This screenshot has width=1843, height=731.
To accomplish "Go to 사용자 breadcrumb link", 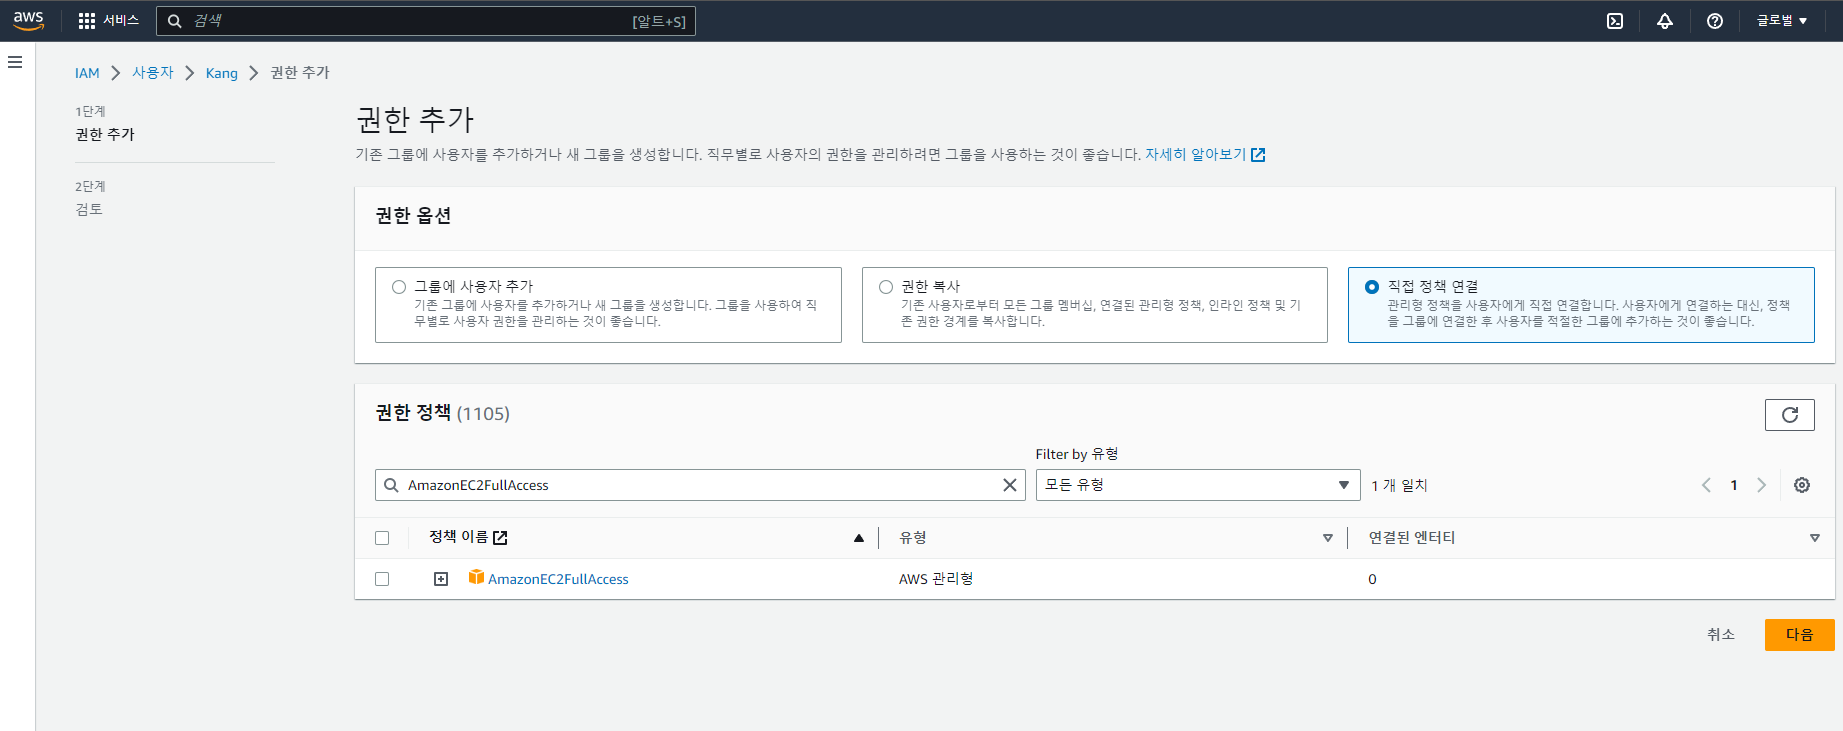I will point(153,73).
